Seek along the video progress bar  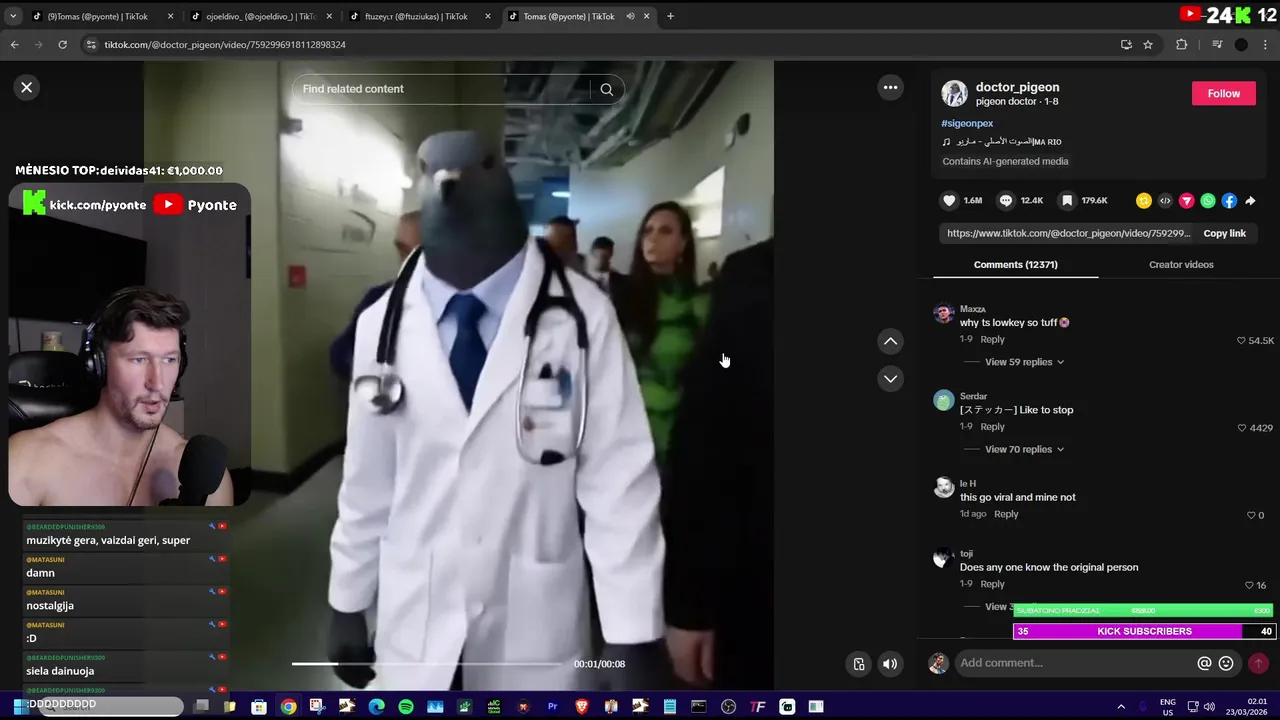click(427, 663)
